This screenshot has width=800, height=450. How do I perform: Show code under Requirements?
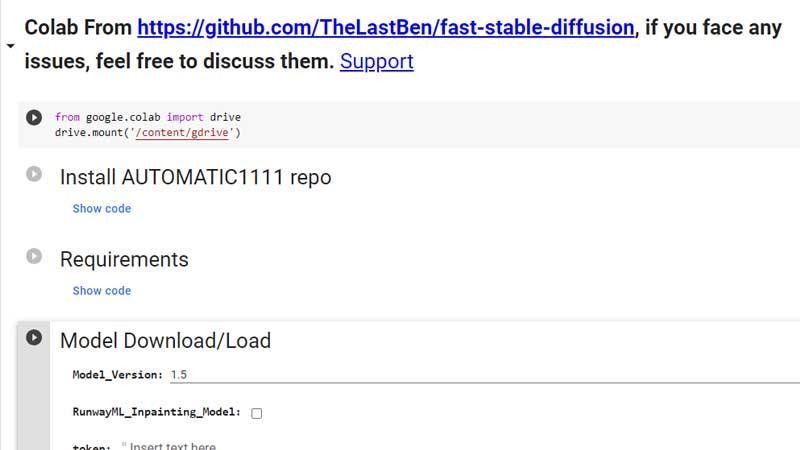tap(102, 291)
